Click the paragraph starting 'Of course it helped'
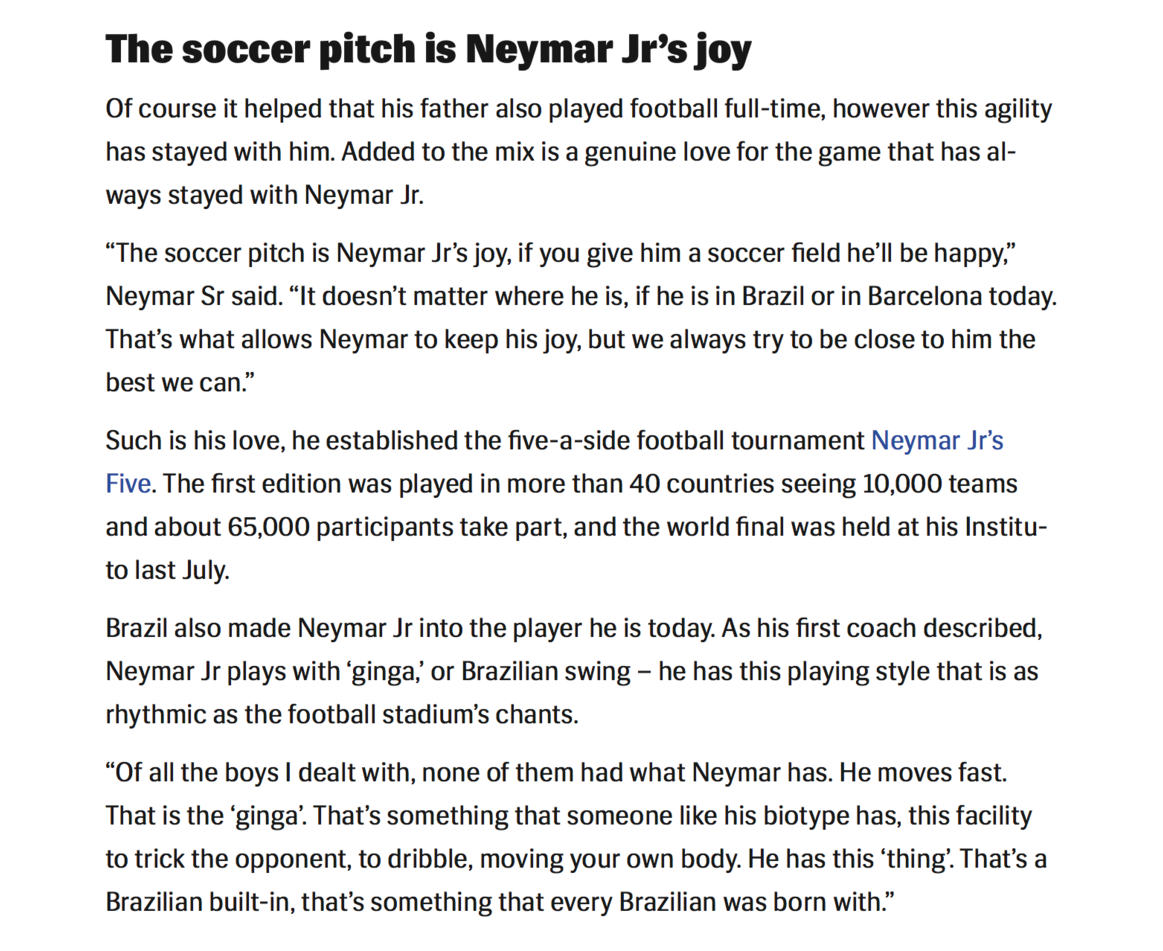The width and height of the screenshot is (1163, 951). click(579, 151)
